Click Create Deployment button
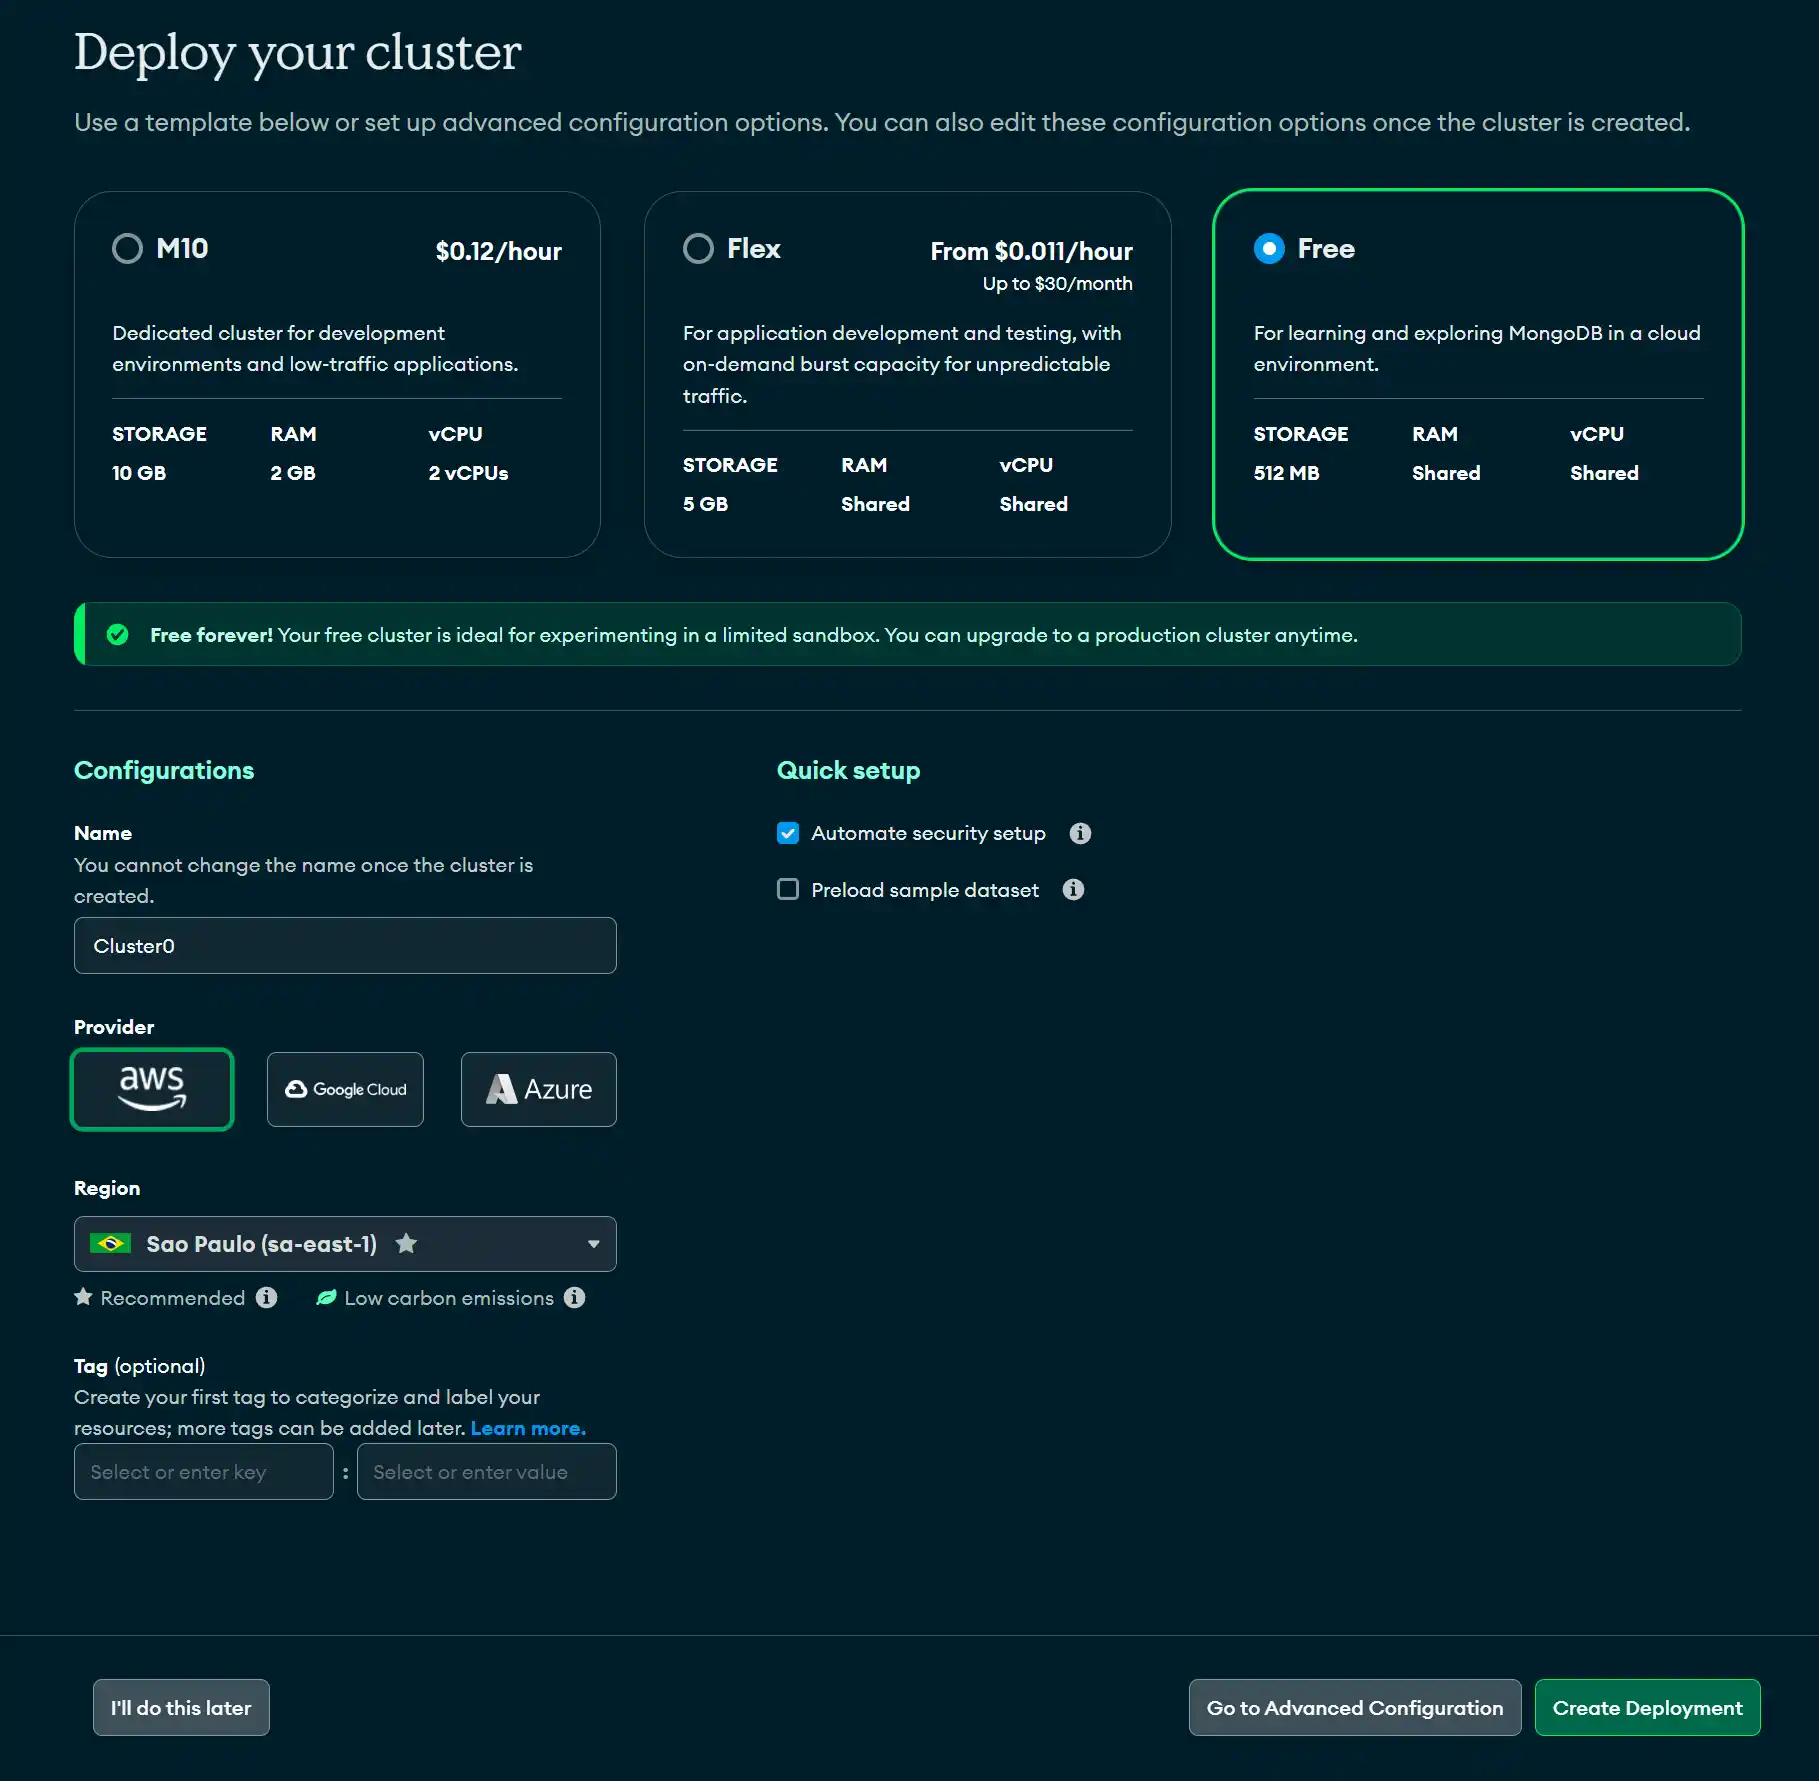This screenshot has width=1819, height=1781. pyautogui.click(x=1648, y=1707)
